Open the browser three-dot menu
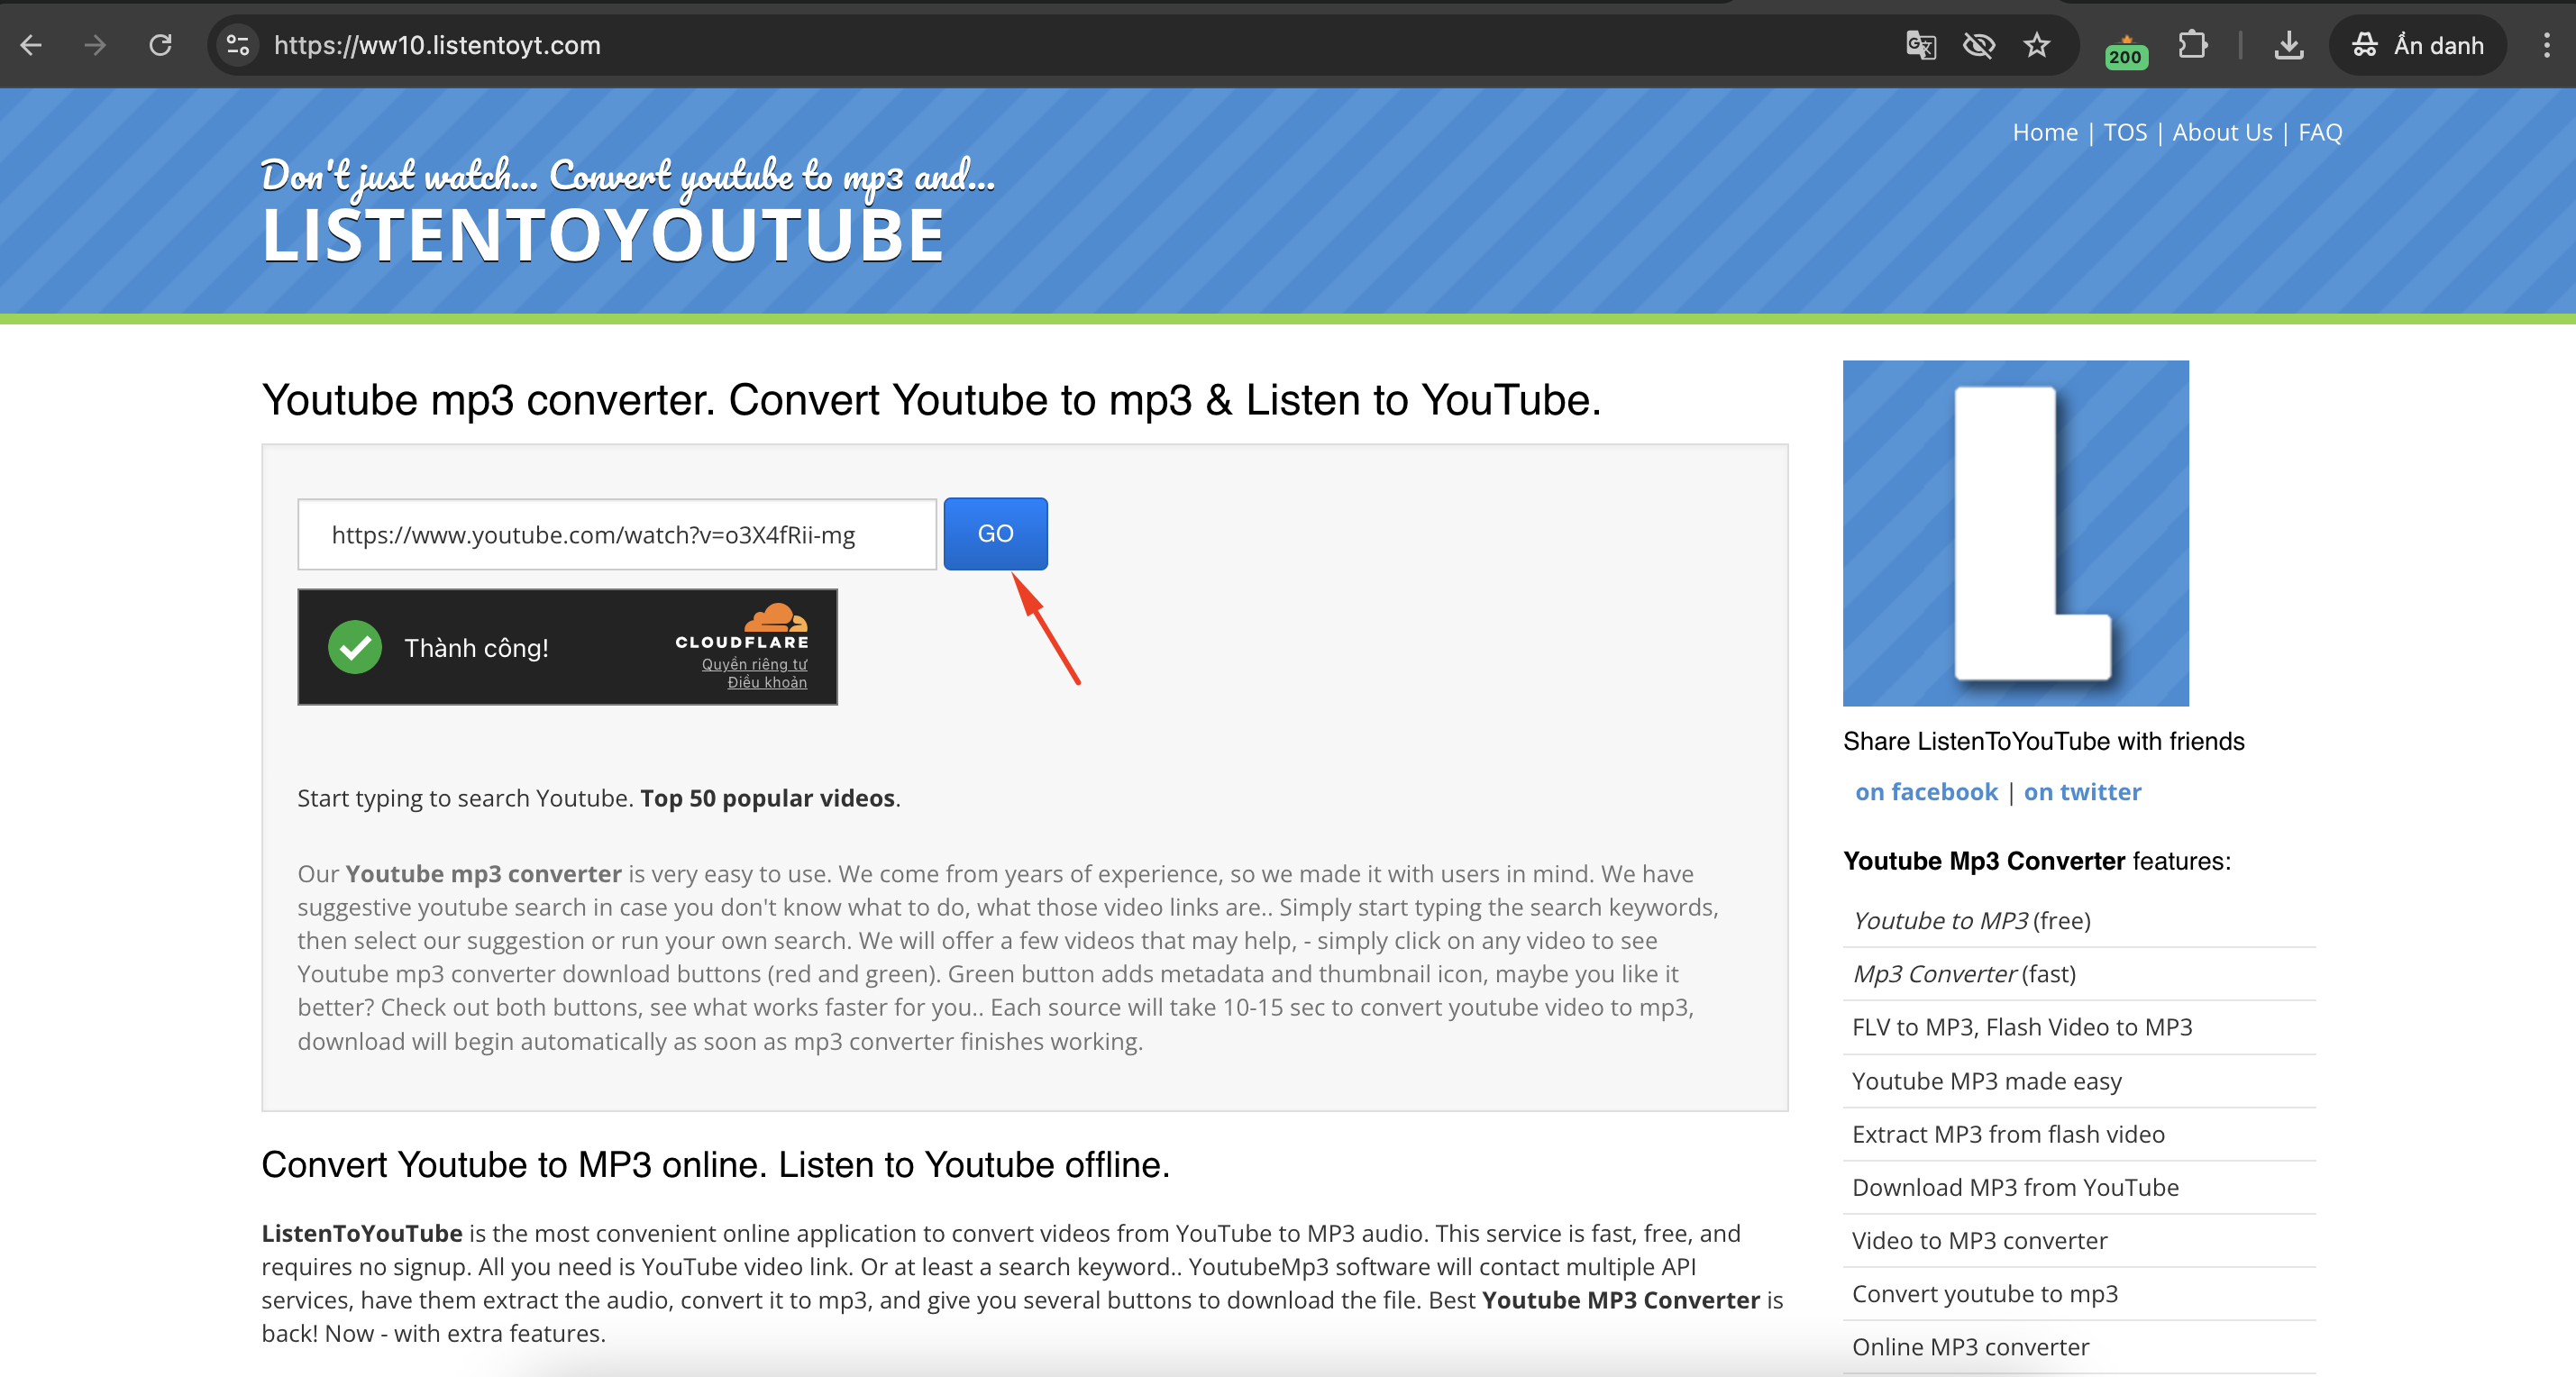Viewport: 2576px width, 1377px height. pyautogui.click(x=2546, y=45)
